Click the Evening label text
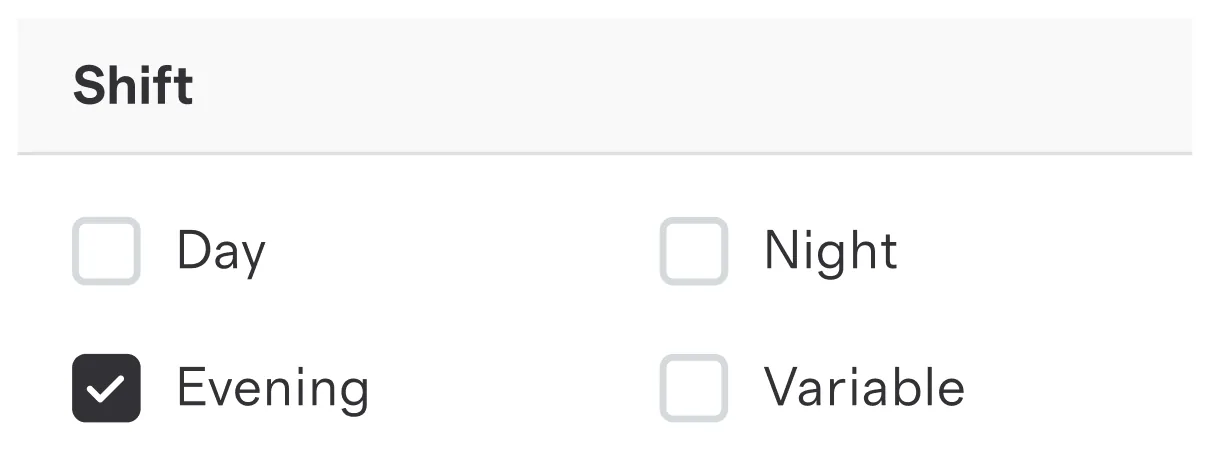Viewport: 1208px width, 476px height. click(x=273, y=388)
